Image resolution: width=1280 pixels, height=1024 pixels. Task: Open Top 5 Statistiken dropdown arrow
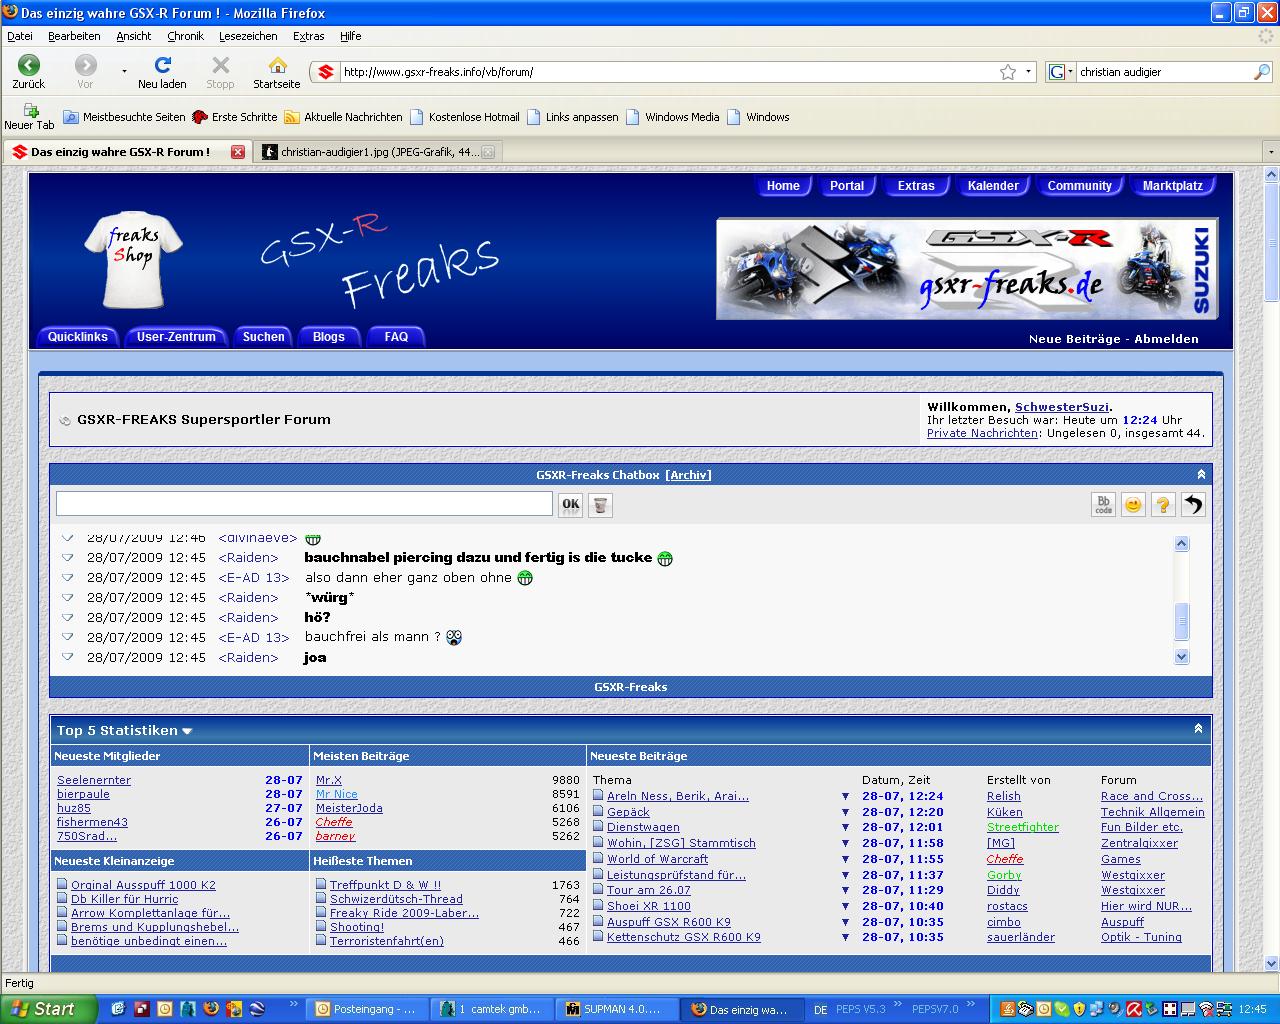click(x=187, y=731)
